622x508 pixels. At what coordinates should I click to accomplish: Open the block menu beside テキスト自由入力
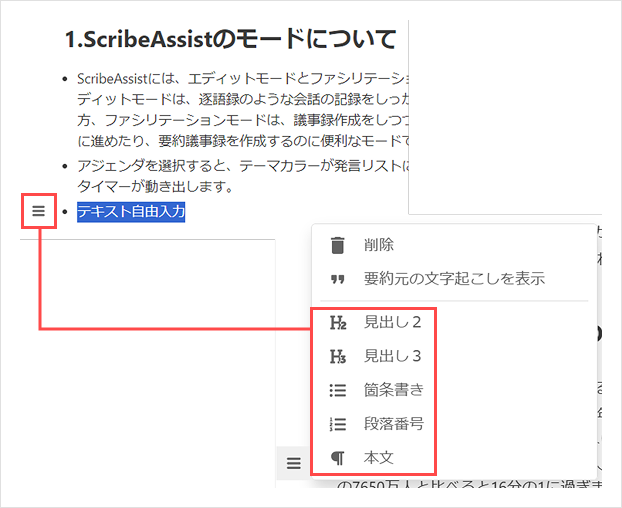(38, 211)
